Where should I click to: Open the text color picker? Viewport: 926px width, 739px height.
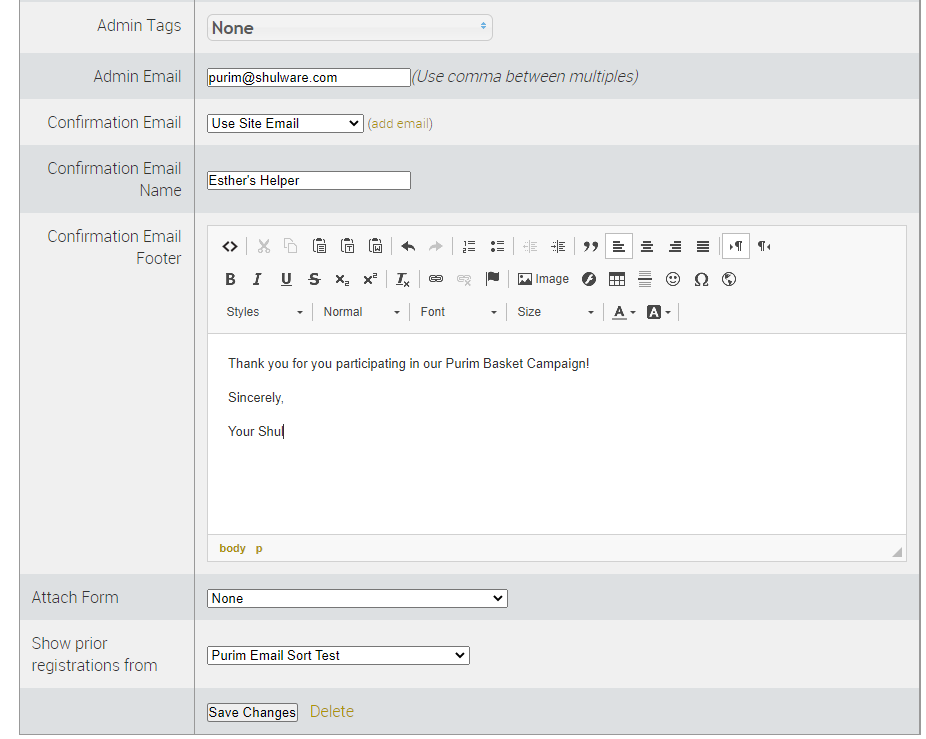(x=624, y=312)
